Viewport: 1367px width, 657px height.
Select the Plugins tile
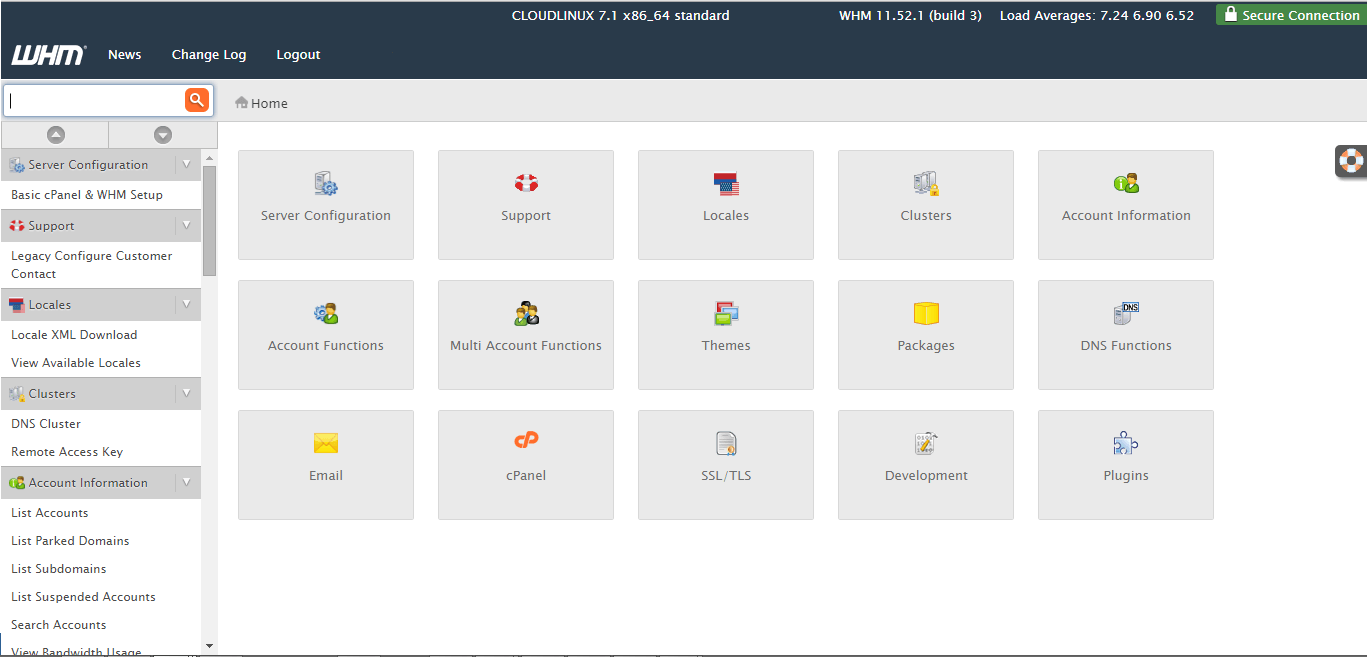[x=1125, y=465]
